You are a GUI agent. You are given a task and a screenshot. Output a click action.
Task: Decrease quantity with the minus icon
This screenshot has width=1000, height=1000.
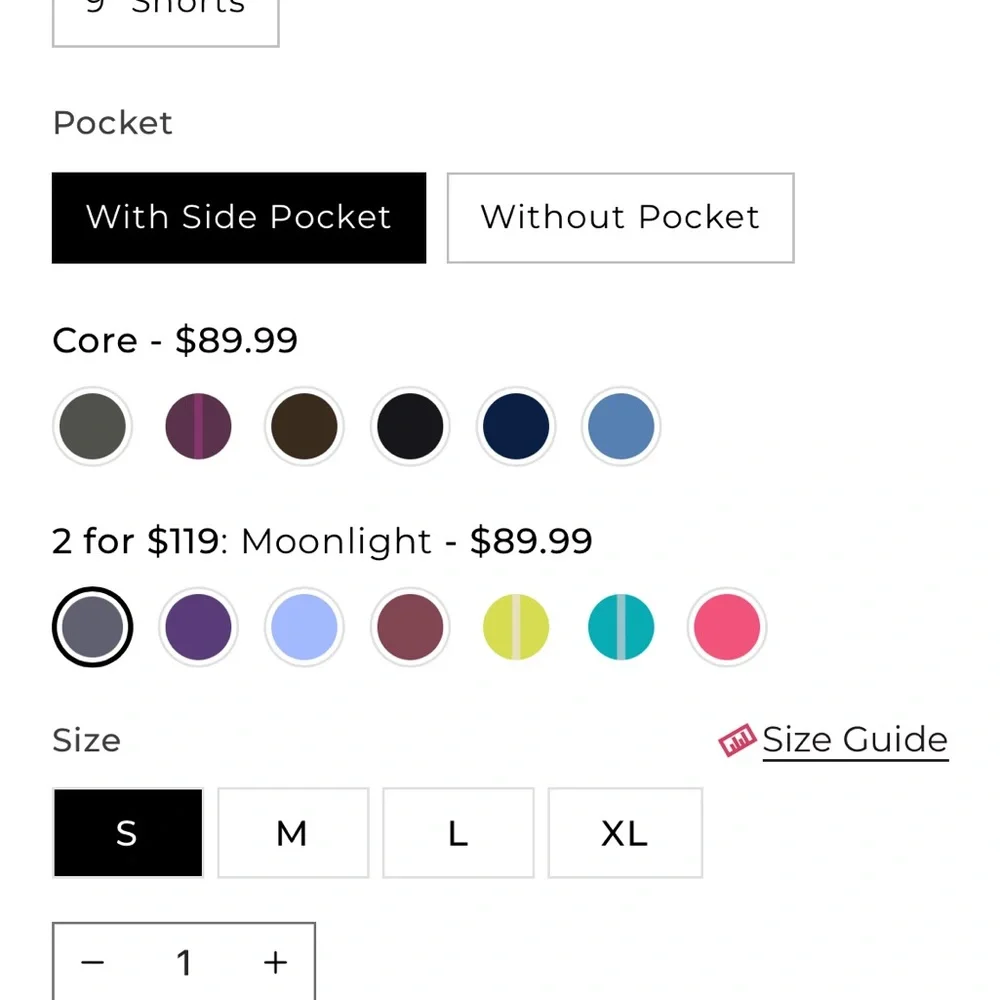[x=92, y=963]
